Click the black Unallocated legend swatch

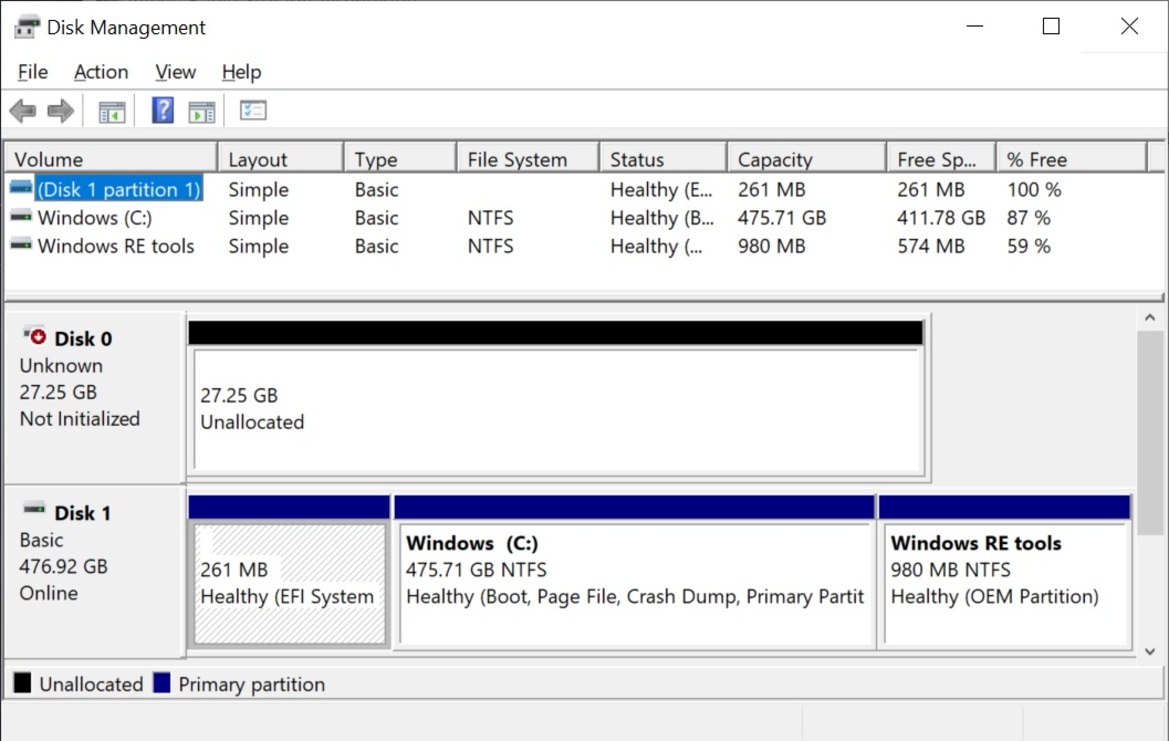coord(22,683)
